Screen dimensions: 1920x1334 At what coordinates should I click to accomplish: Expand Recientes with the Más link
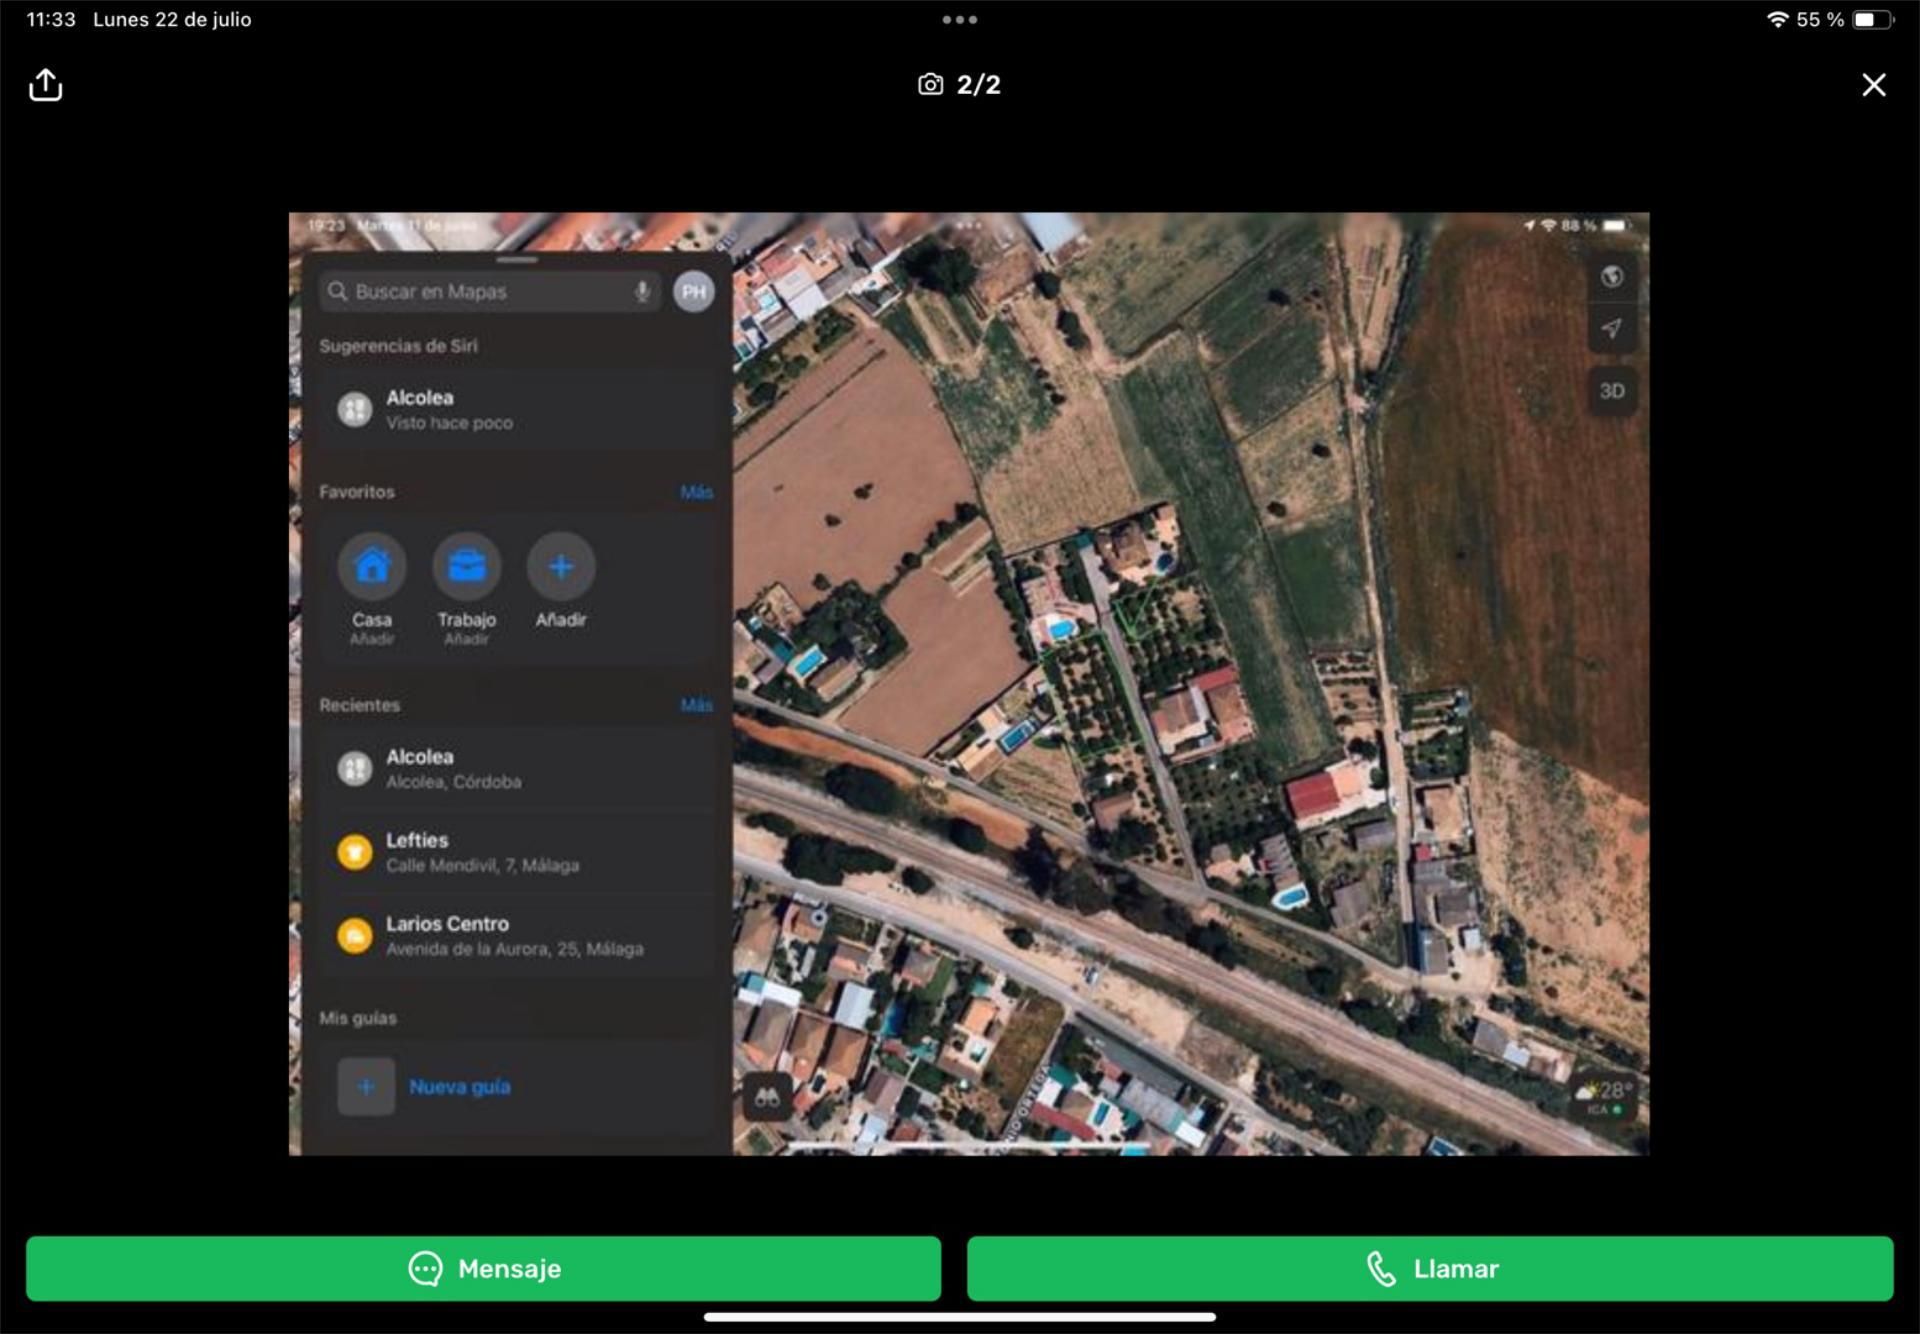(696, 705)
